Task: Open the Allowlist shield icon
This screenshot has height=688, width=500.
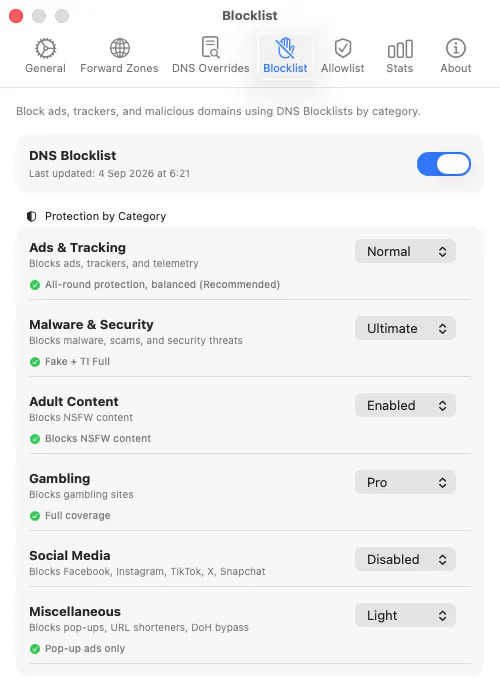Action: pyautogui.click(x=343, y=48)
